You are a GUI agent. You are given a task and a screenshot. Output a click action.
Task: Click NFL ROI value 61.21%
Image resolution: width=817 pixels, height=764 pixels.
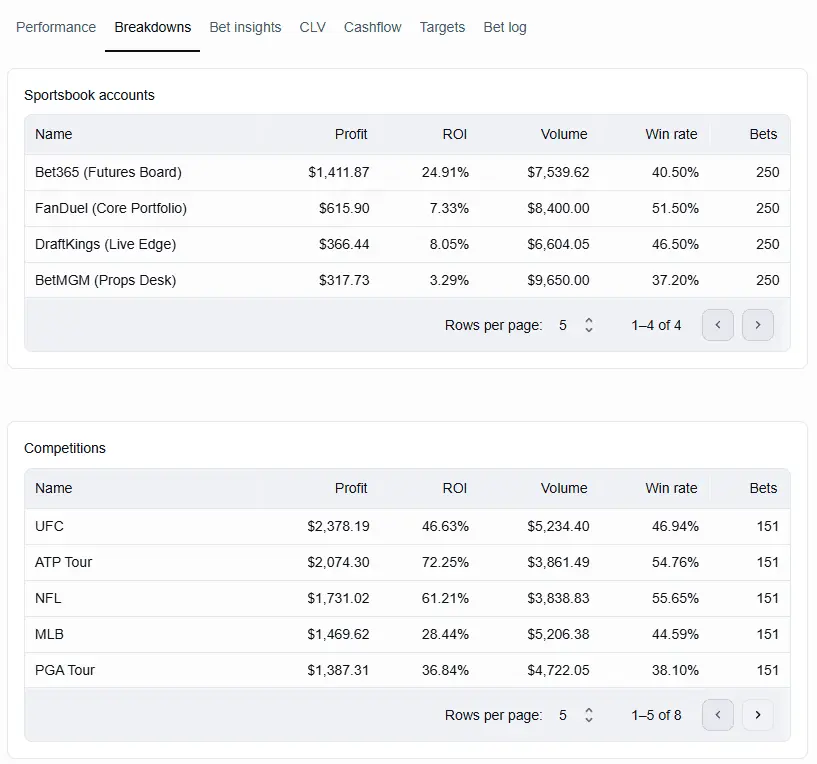(445, 598)
